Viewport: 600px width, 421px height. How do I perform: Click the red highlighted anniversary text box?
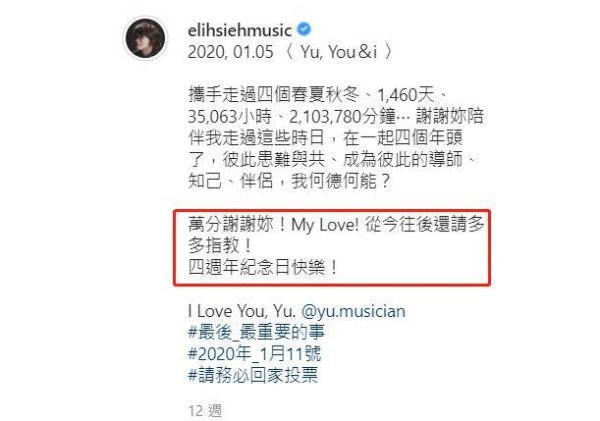click(x=332, y=247)
